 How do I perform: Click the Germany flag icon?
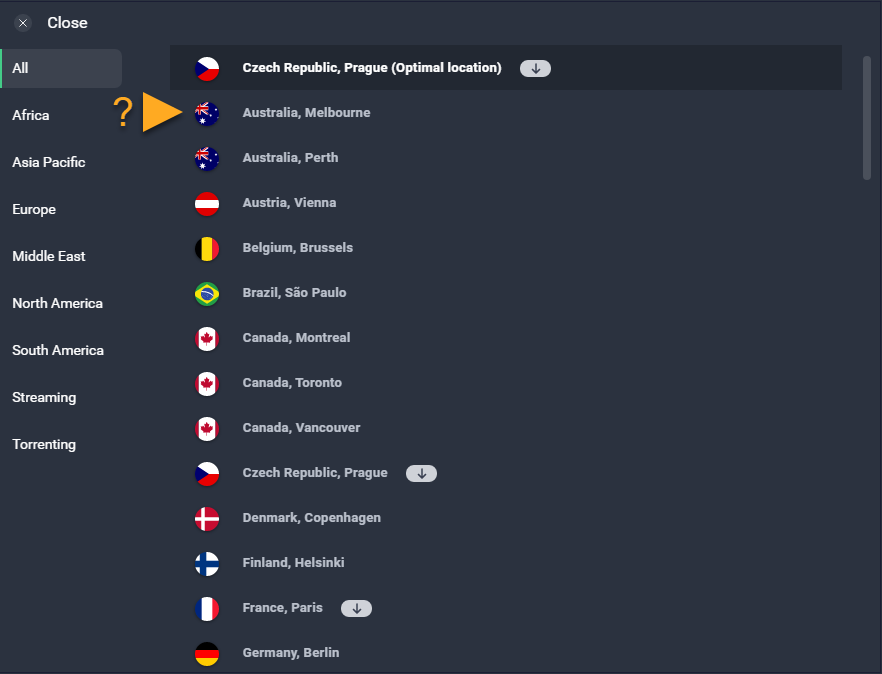pyautogui.click(x=207, y=654)
